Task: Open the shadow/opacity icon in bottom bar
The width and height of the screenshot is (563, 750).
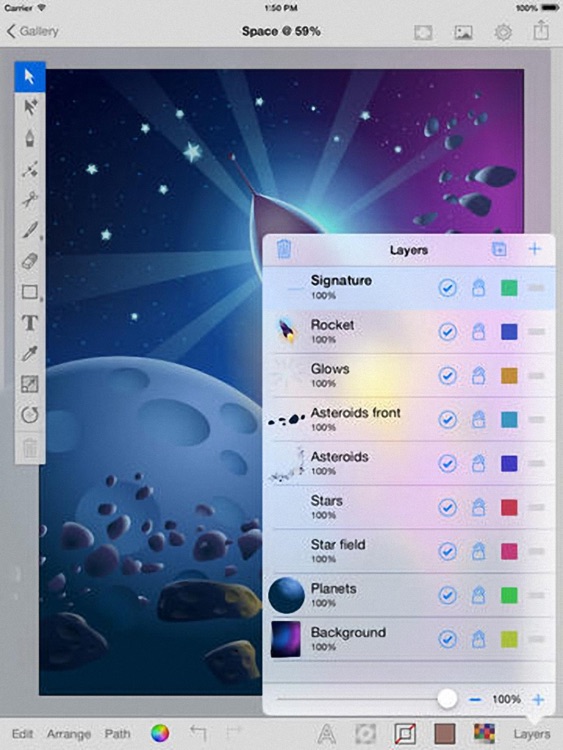Action: coord(365,733)
